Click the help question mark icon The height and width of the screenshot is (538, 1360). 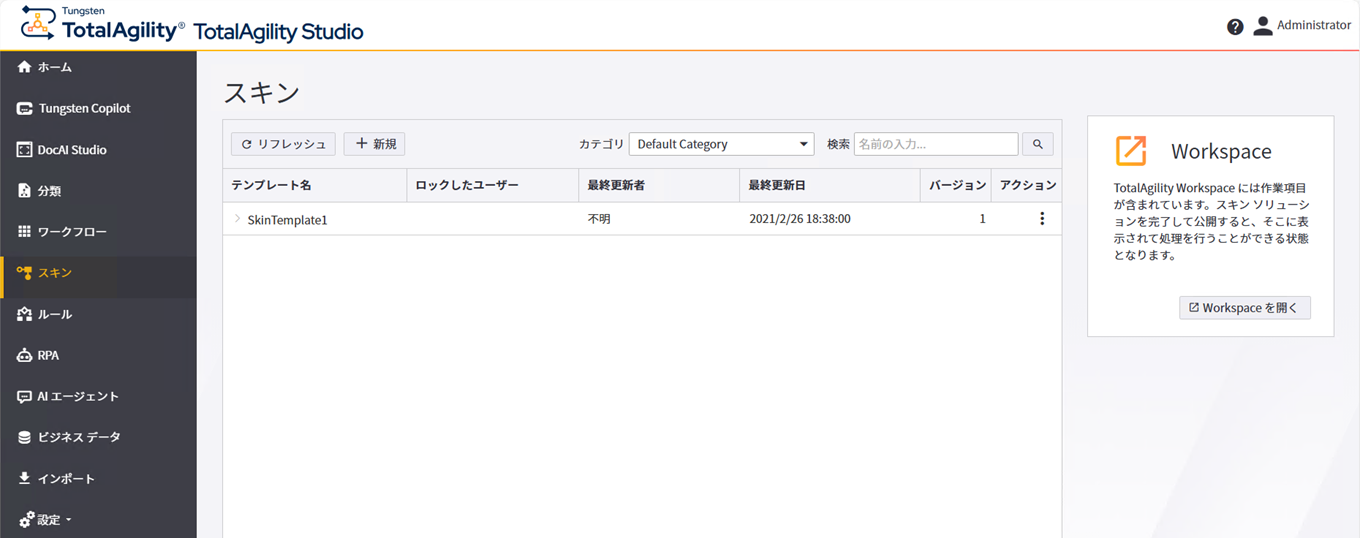1235,27
